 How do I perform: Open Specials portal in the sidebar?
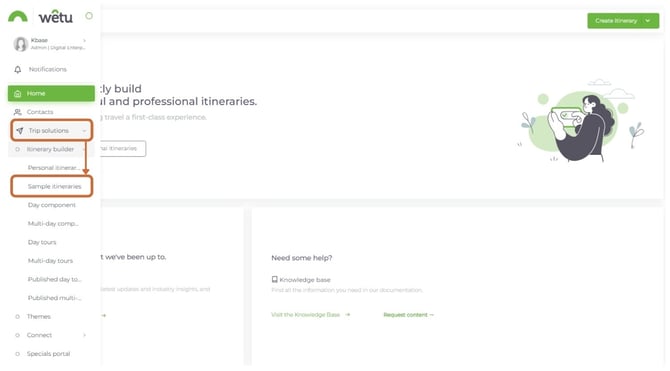[48, 354]
